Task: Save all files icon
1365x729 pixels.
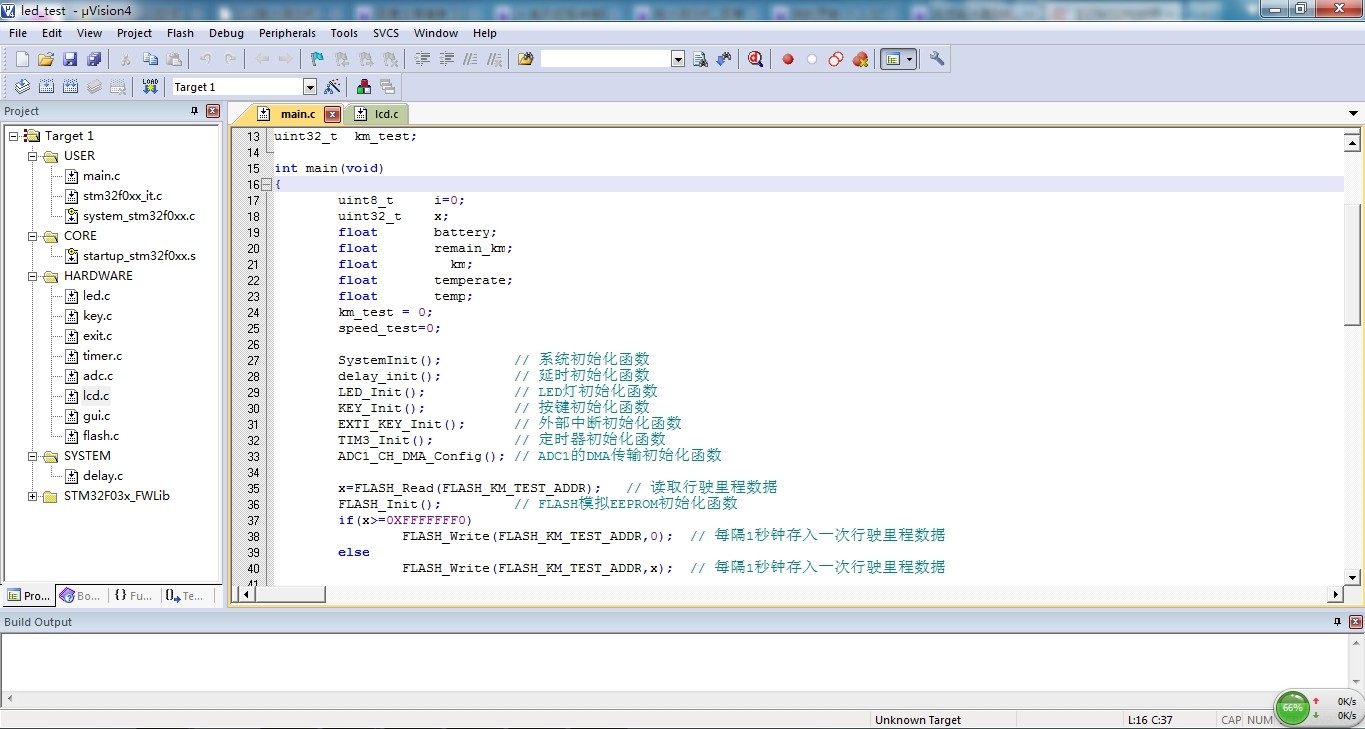Action: (94, 59)
